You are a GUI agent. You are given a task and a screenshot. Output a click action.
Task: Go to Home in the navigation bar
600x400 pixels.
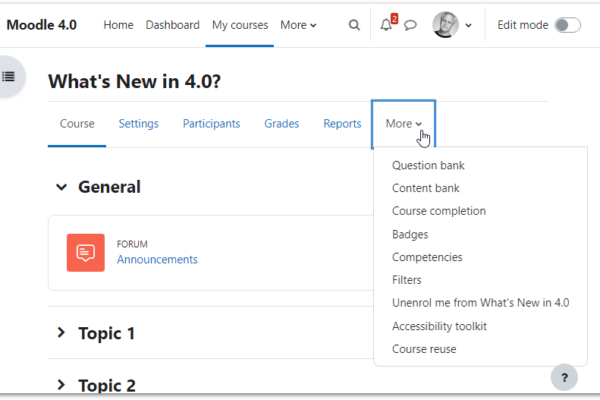point(118,25)
